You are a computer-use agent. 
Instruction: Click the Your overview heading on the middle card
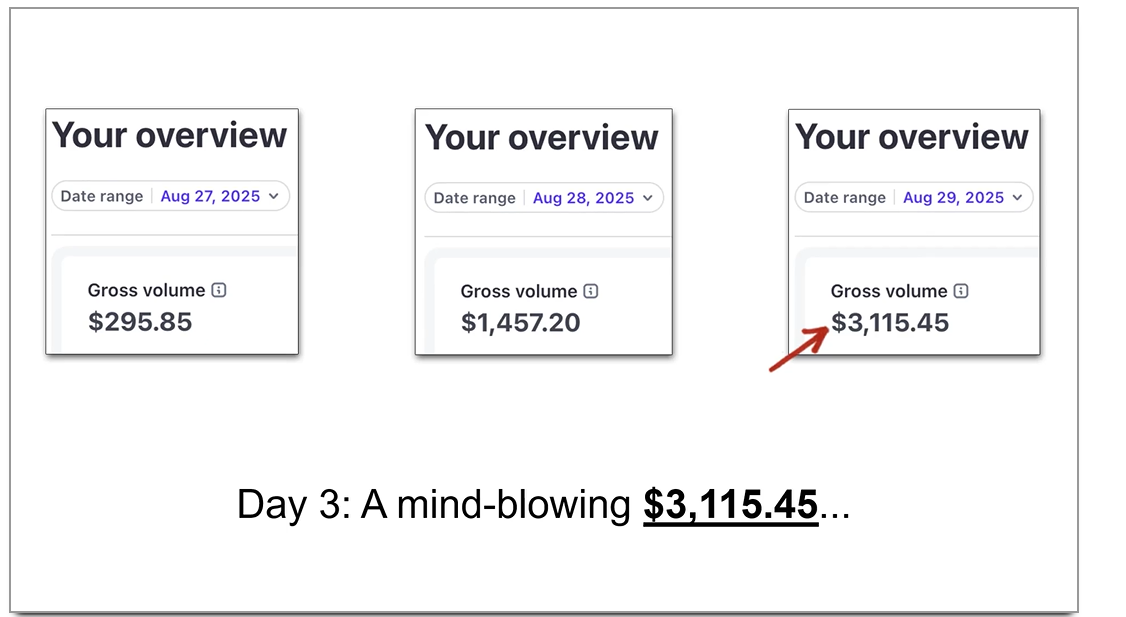542,137
